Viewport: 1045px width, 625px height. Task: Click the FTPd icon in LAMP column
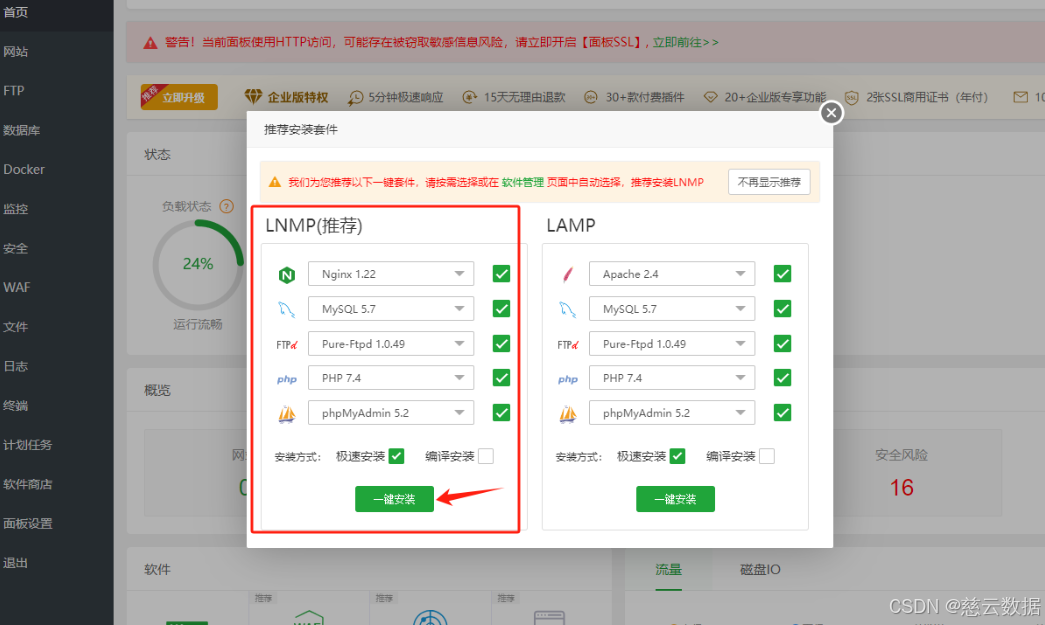[x=568, y=344]
